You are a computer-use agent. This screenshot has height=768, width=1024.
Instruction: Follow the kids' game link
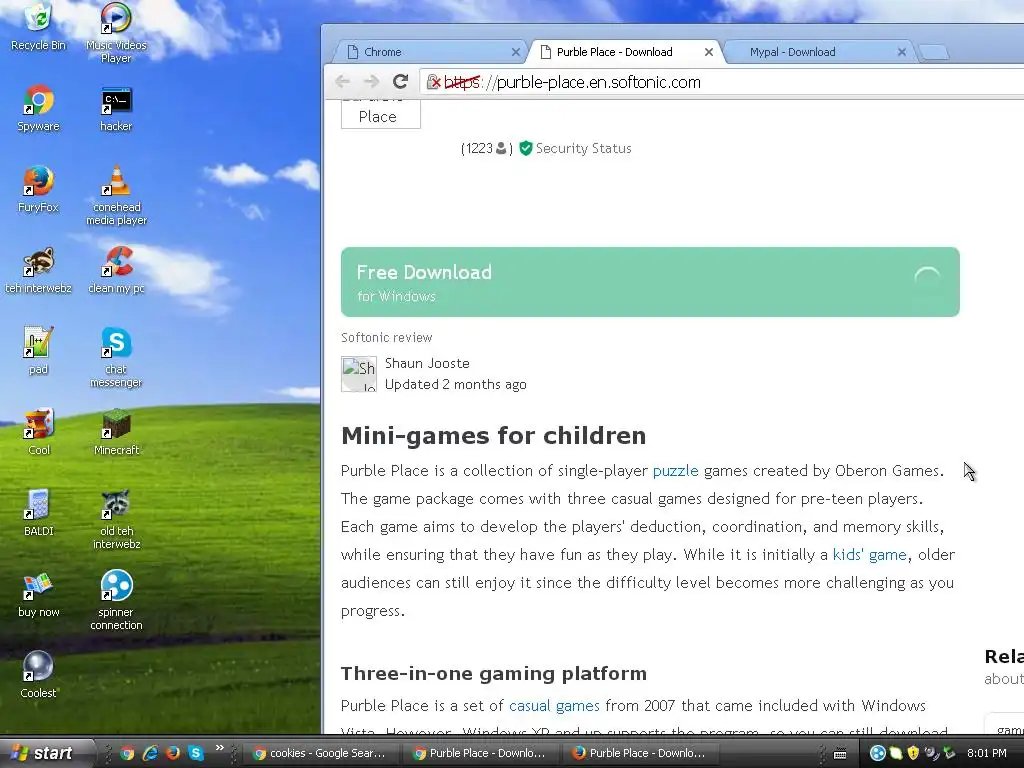click(869, 554)
